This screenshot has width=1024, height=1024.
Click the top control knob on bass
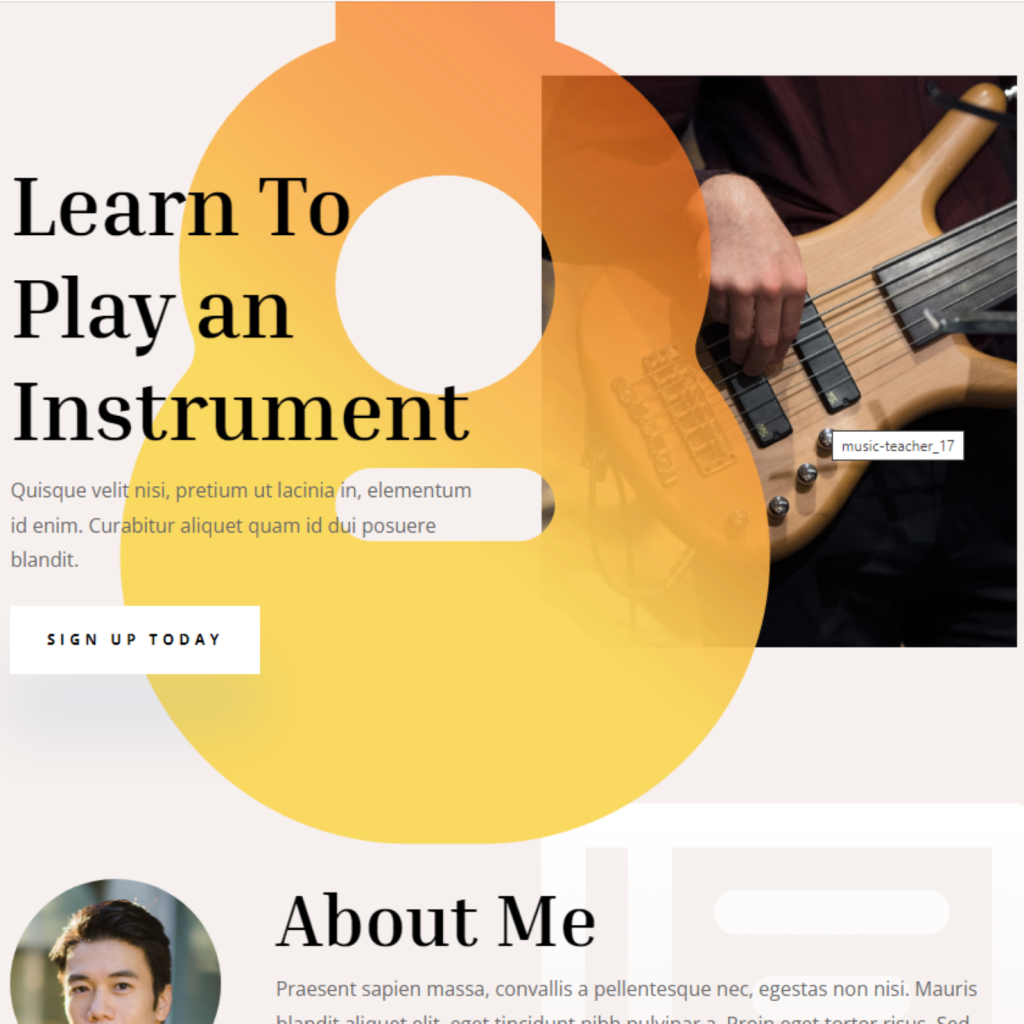[825, 439]
